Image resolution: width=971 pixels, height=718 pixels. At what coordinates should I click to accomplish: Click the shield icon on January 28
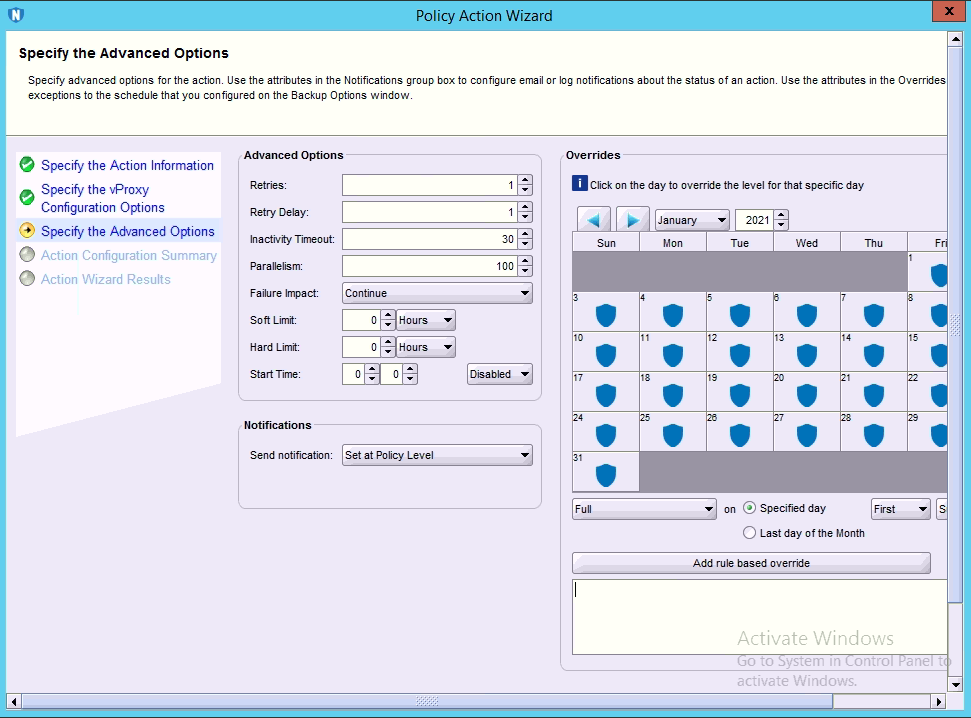874,435
